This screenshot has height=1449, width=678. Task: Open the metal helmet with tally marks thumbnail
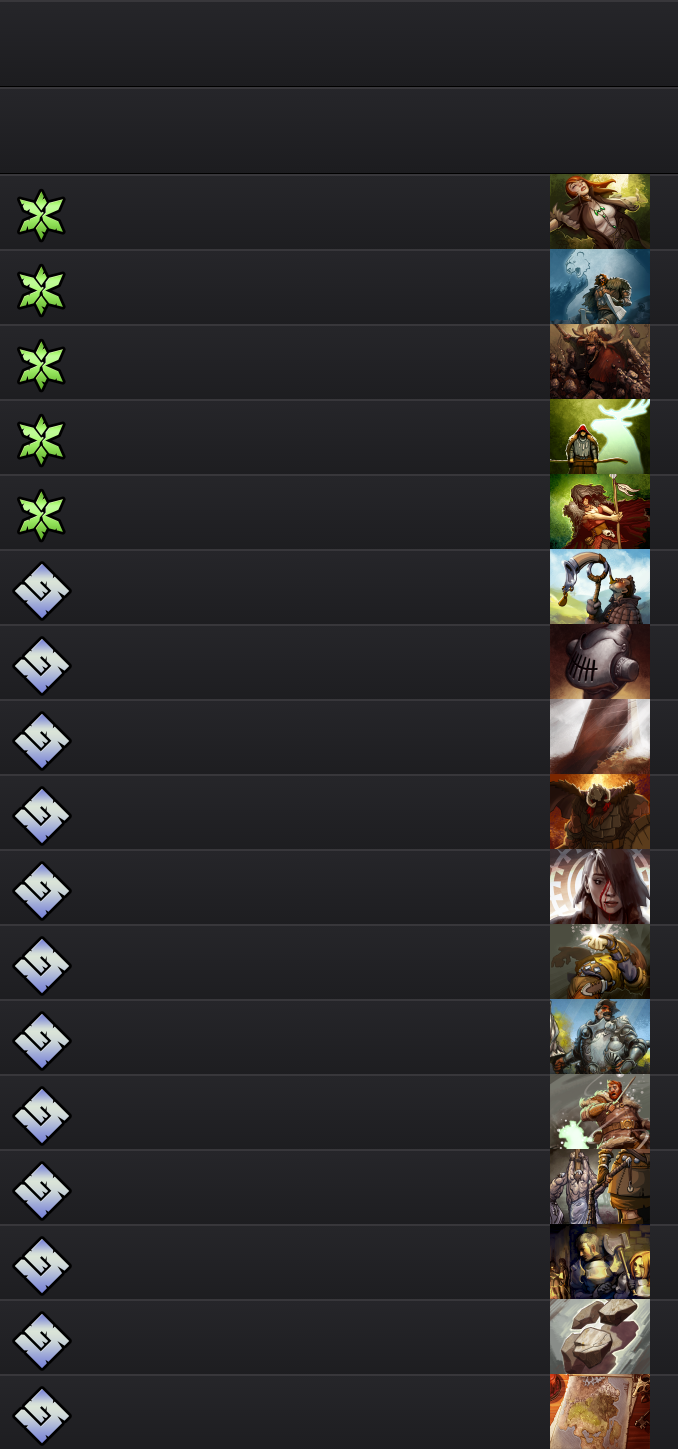click(x=600, y=662)
